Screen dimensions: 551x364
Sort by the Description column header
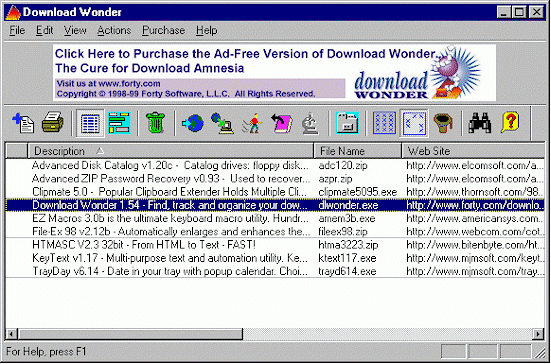point(171,151)
